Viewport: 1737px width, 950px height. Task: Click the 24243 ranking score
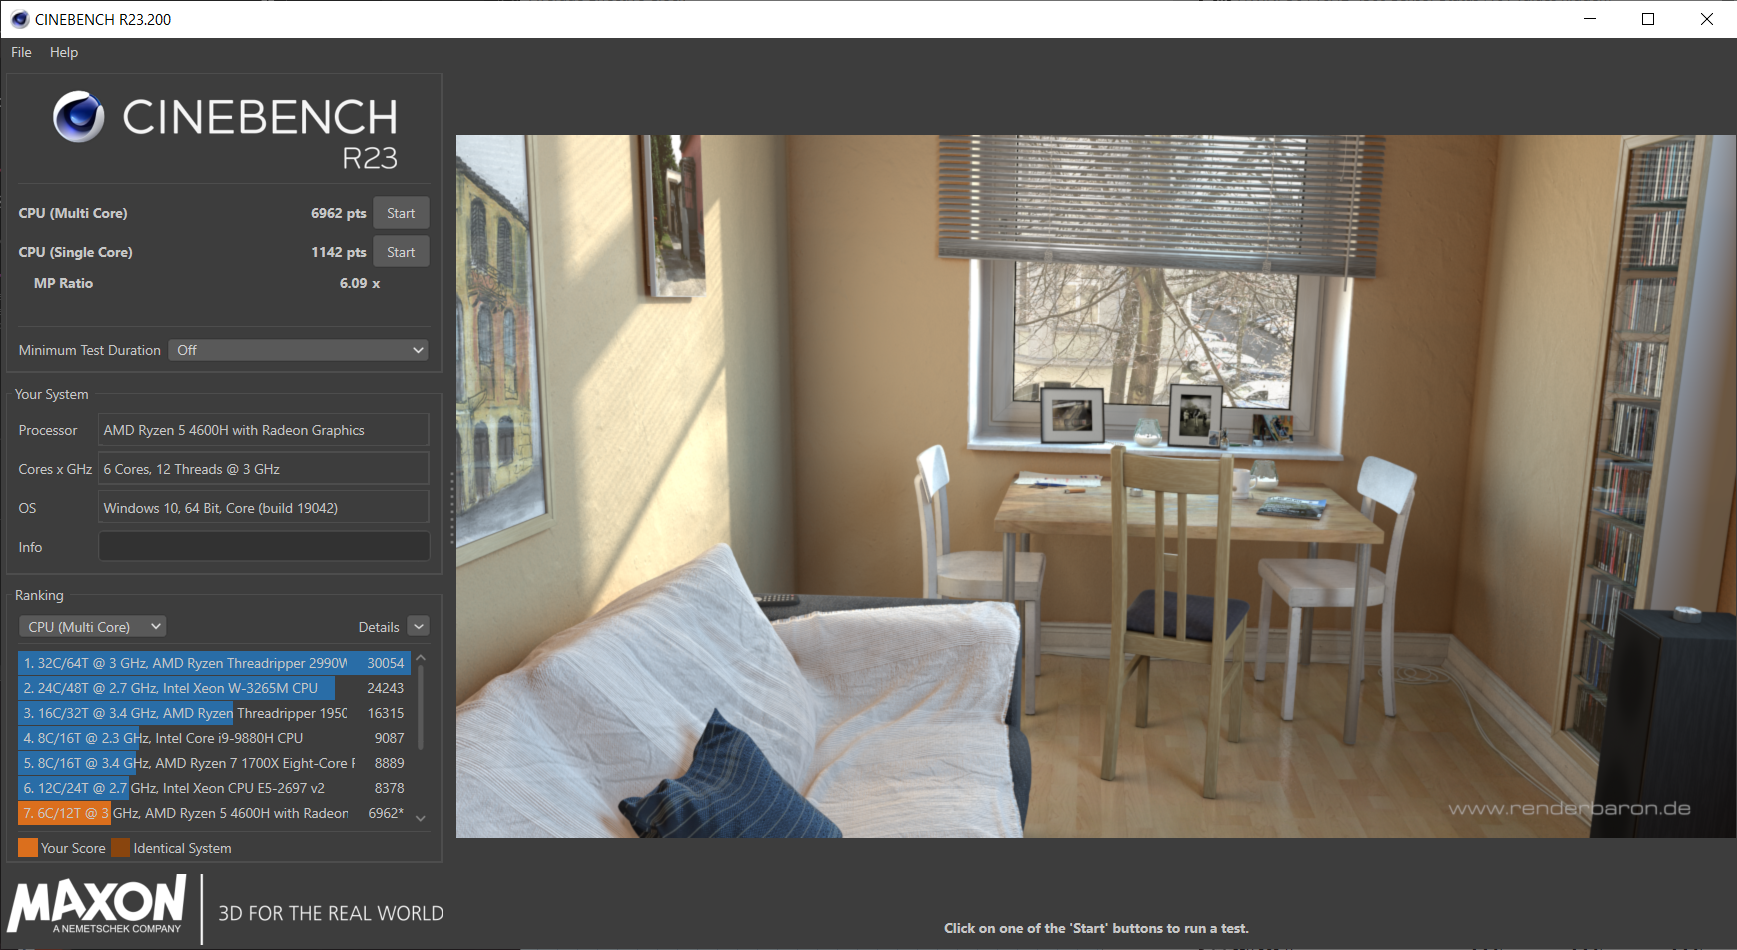tap(386, 688)
